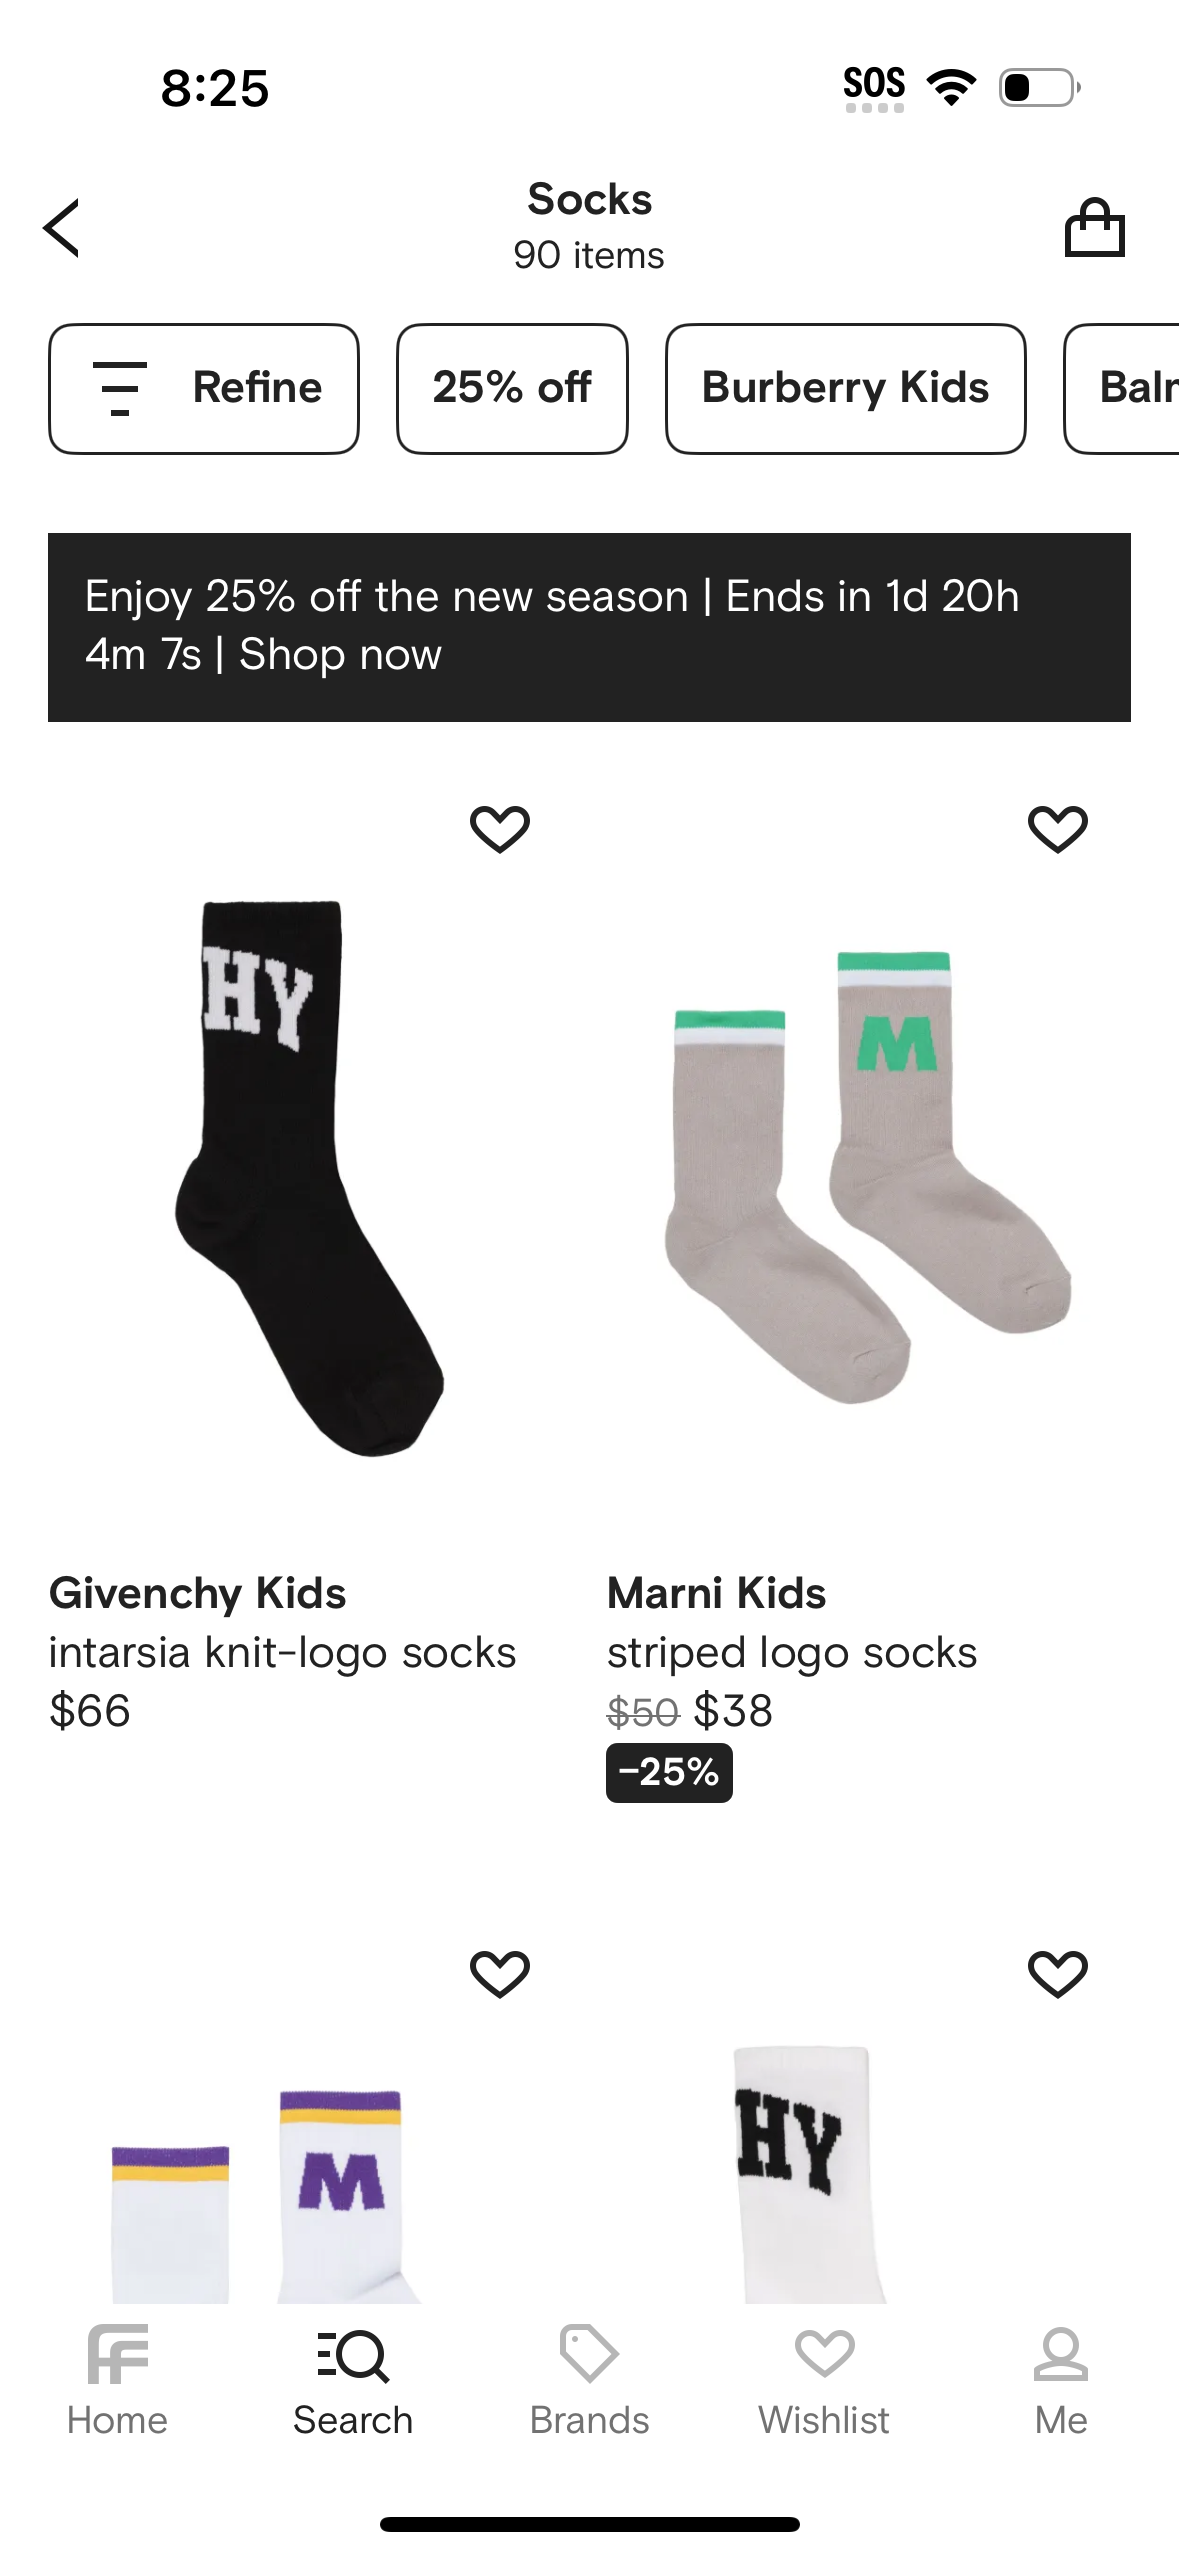1179x2556 pixels.
Task: Open the shopping bag
Action: [1094, 228]
